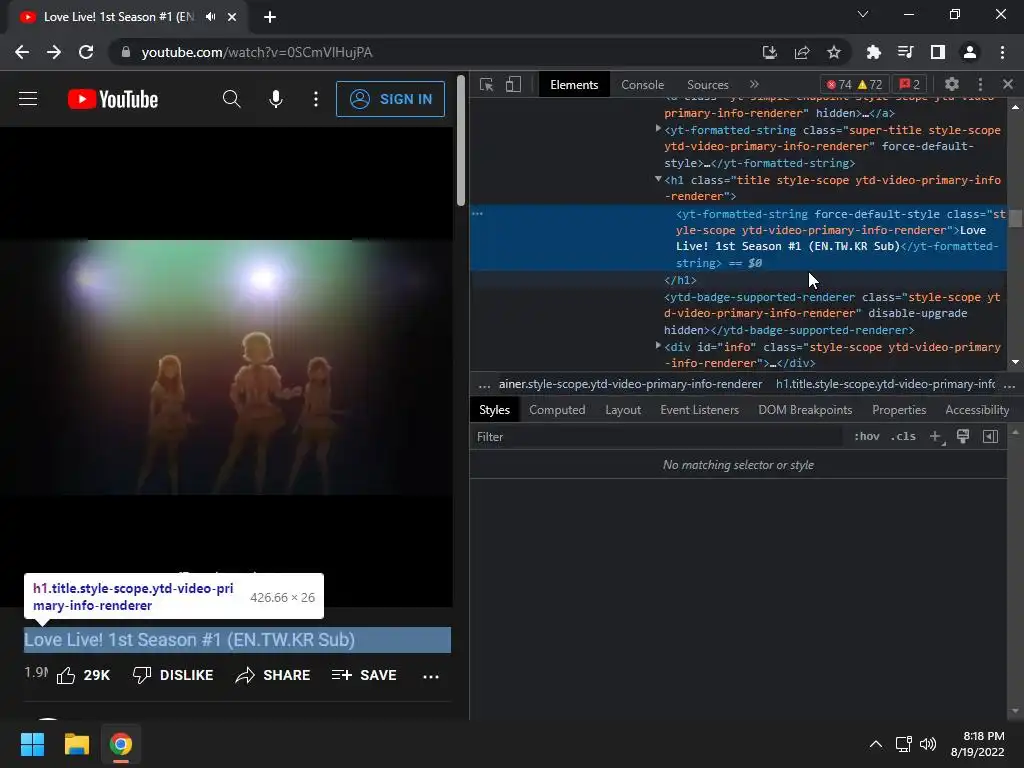Toggle Chrome side panel
Viewport: 1024px width, 768px height.
[938, 52]
